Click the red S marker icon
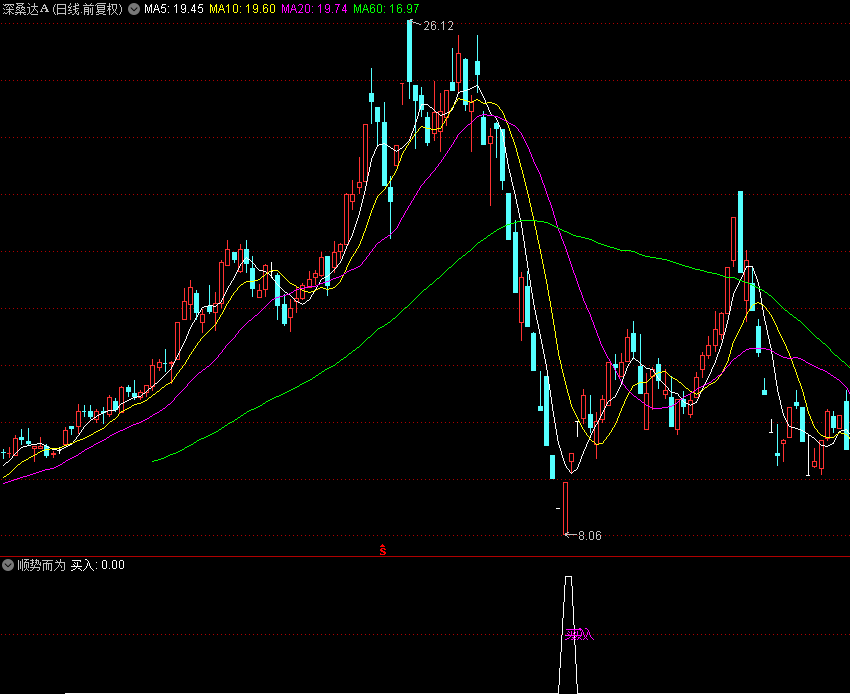The image size is (850, 694). (x=383, y=550)
